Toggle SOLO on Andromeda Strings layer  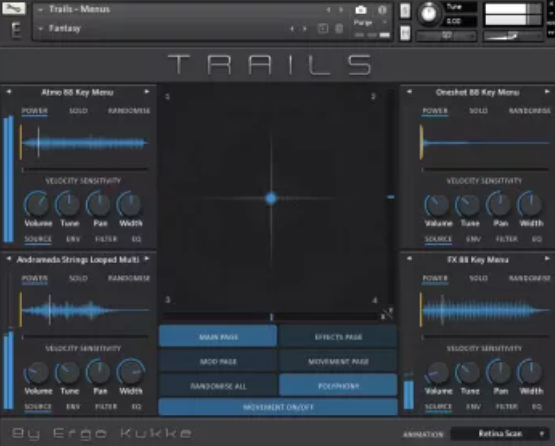click(78, 278)
